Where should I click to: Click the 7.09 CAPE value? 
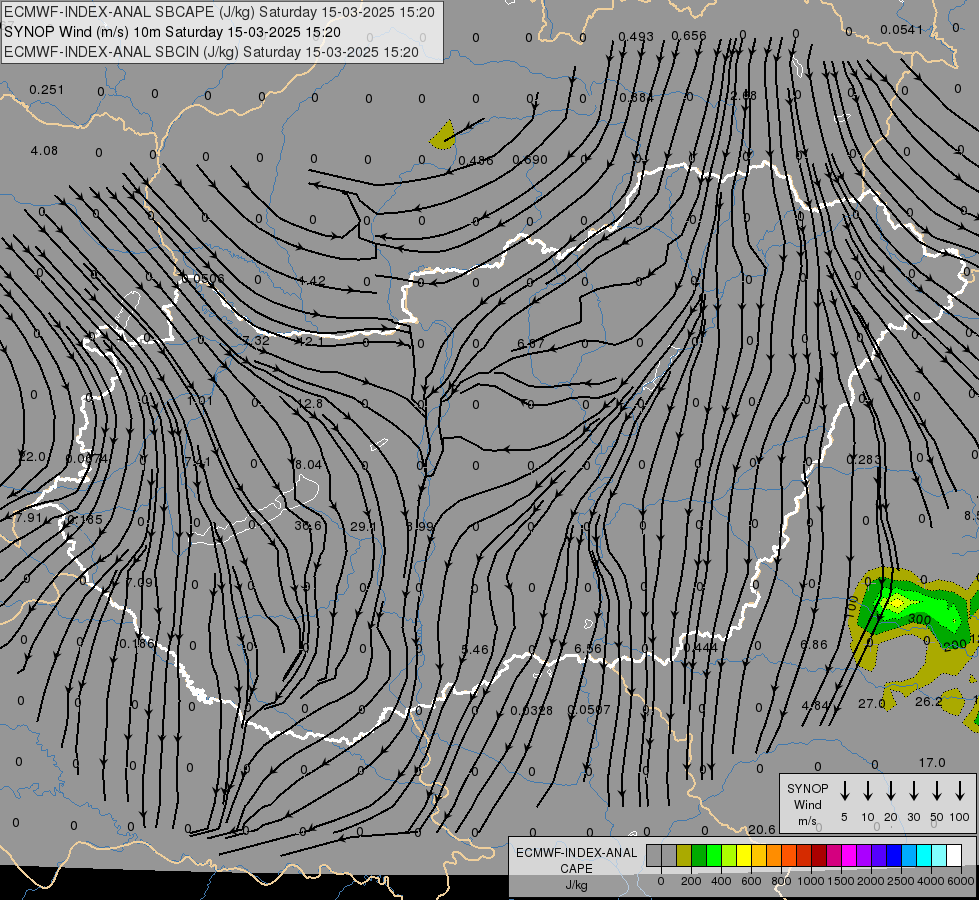pos(139,582)
